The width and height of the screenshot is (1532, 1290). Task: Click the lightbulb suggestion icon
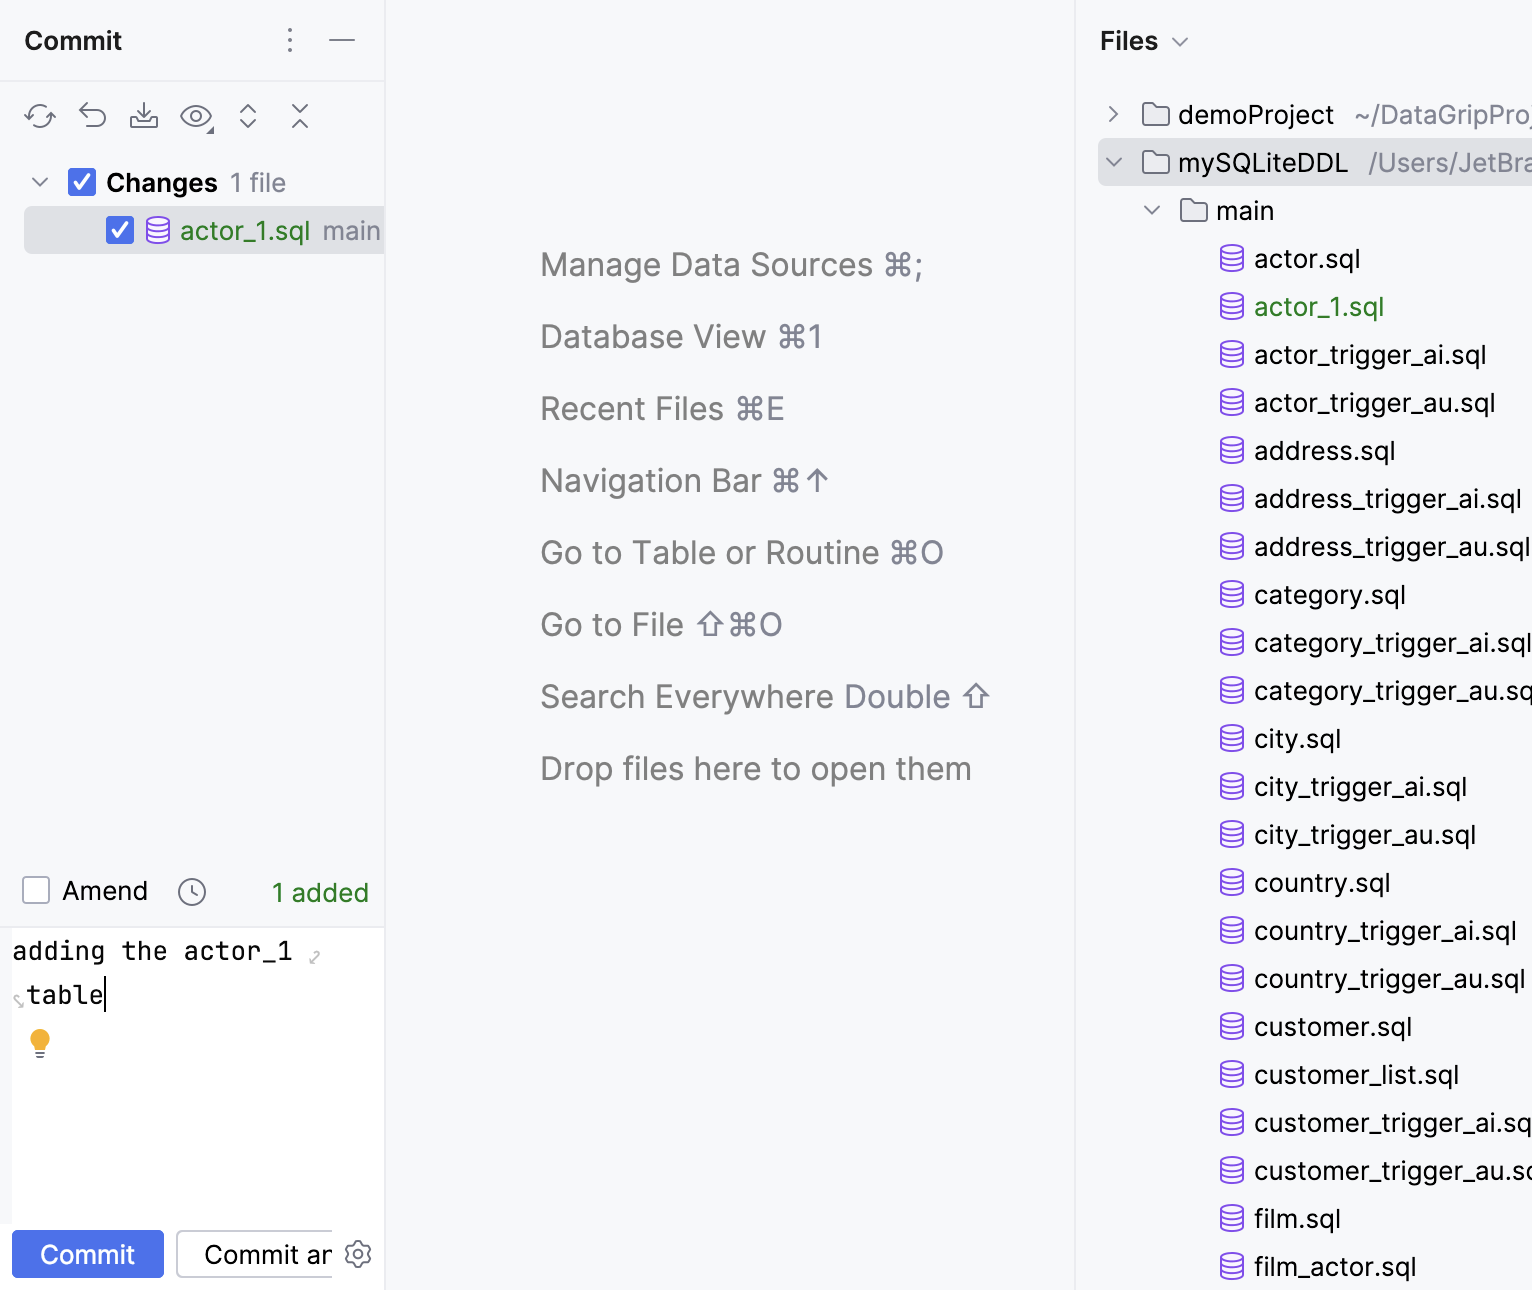[x=40, y=1043]
